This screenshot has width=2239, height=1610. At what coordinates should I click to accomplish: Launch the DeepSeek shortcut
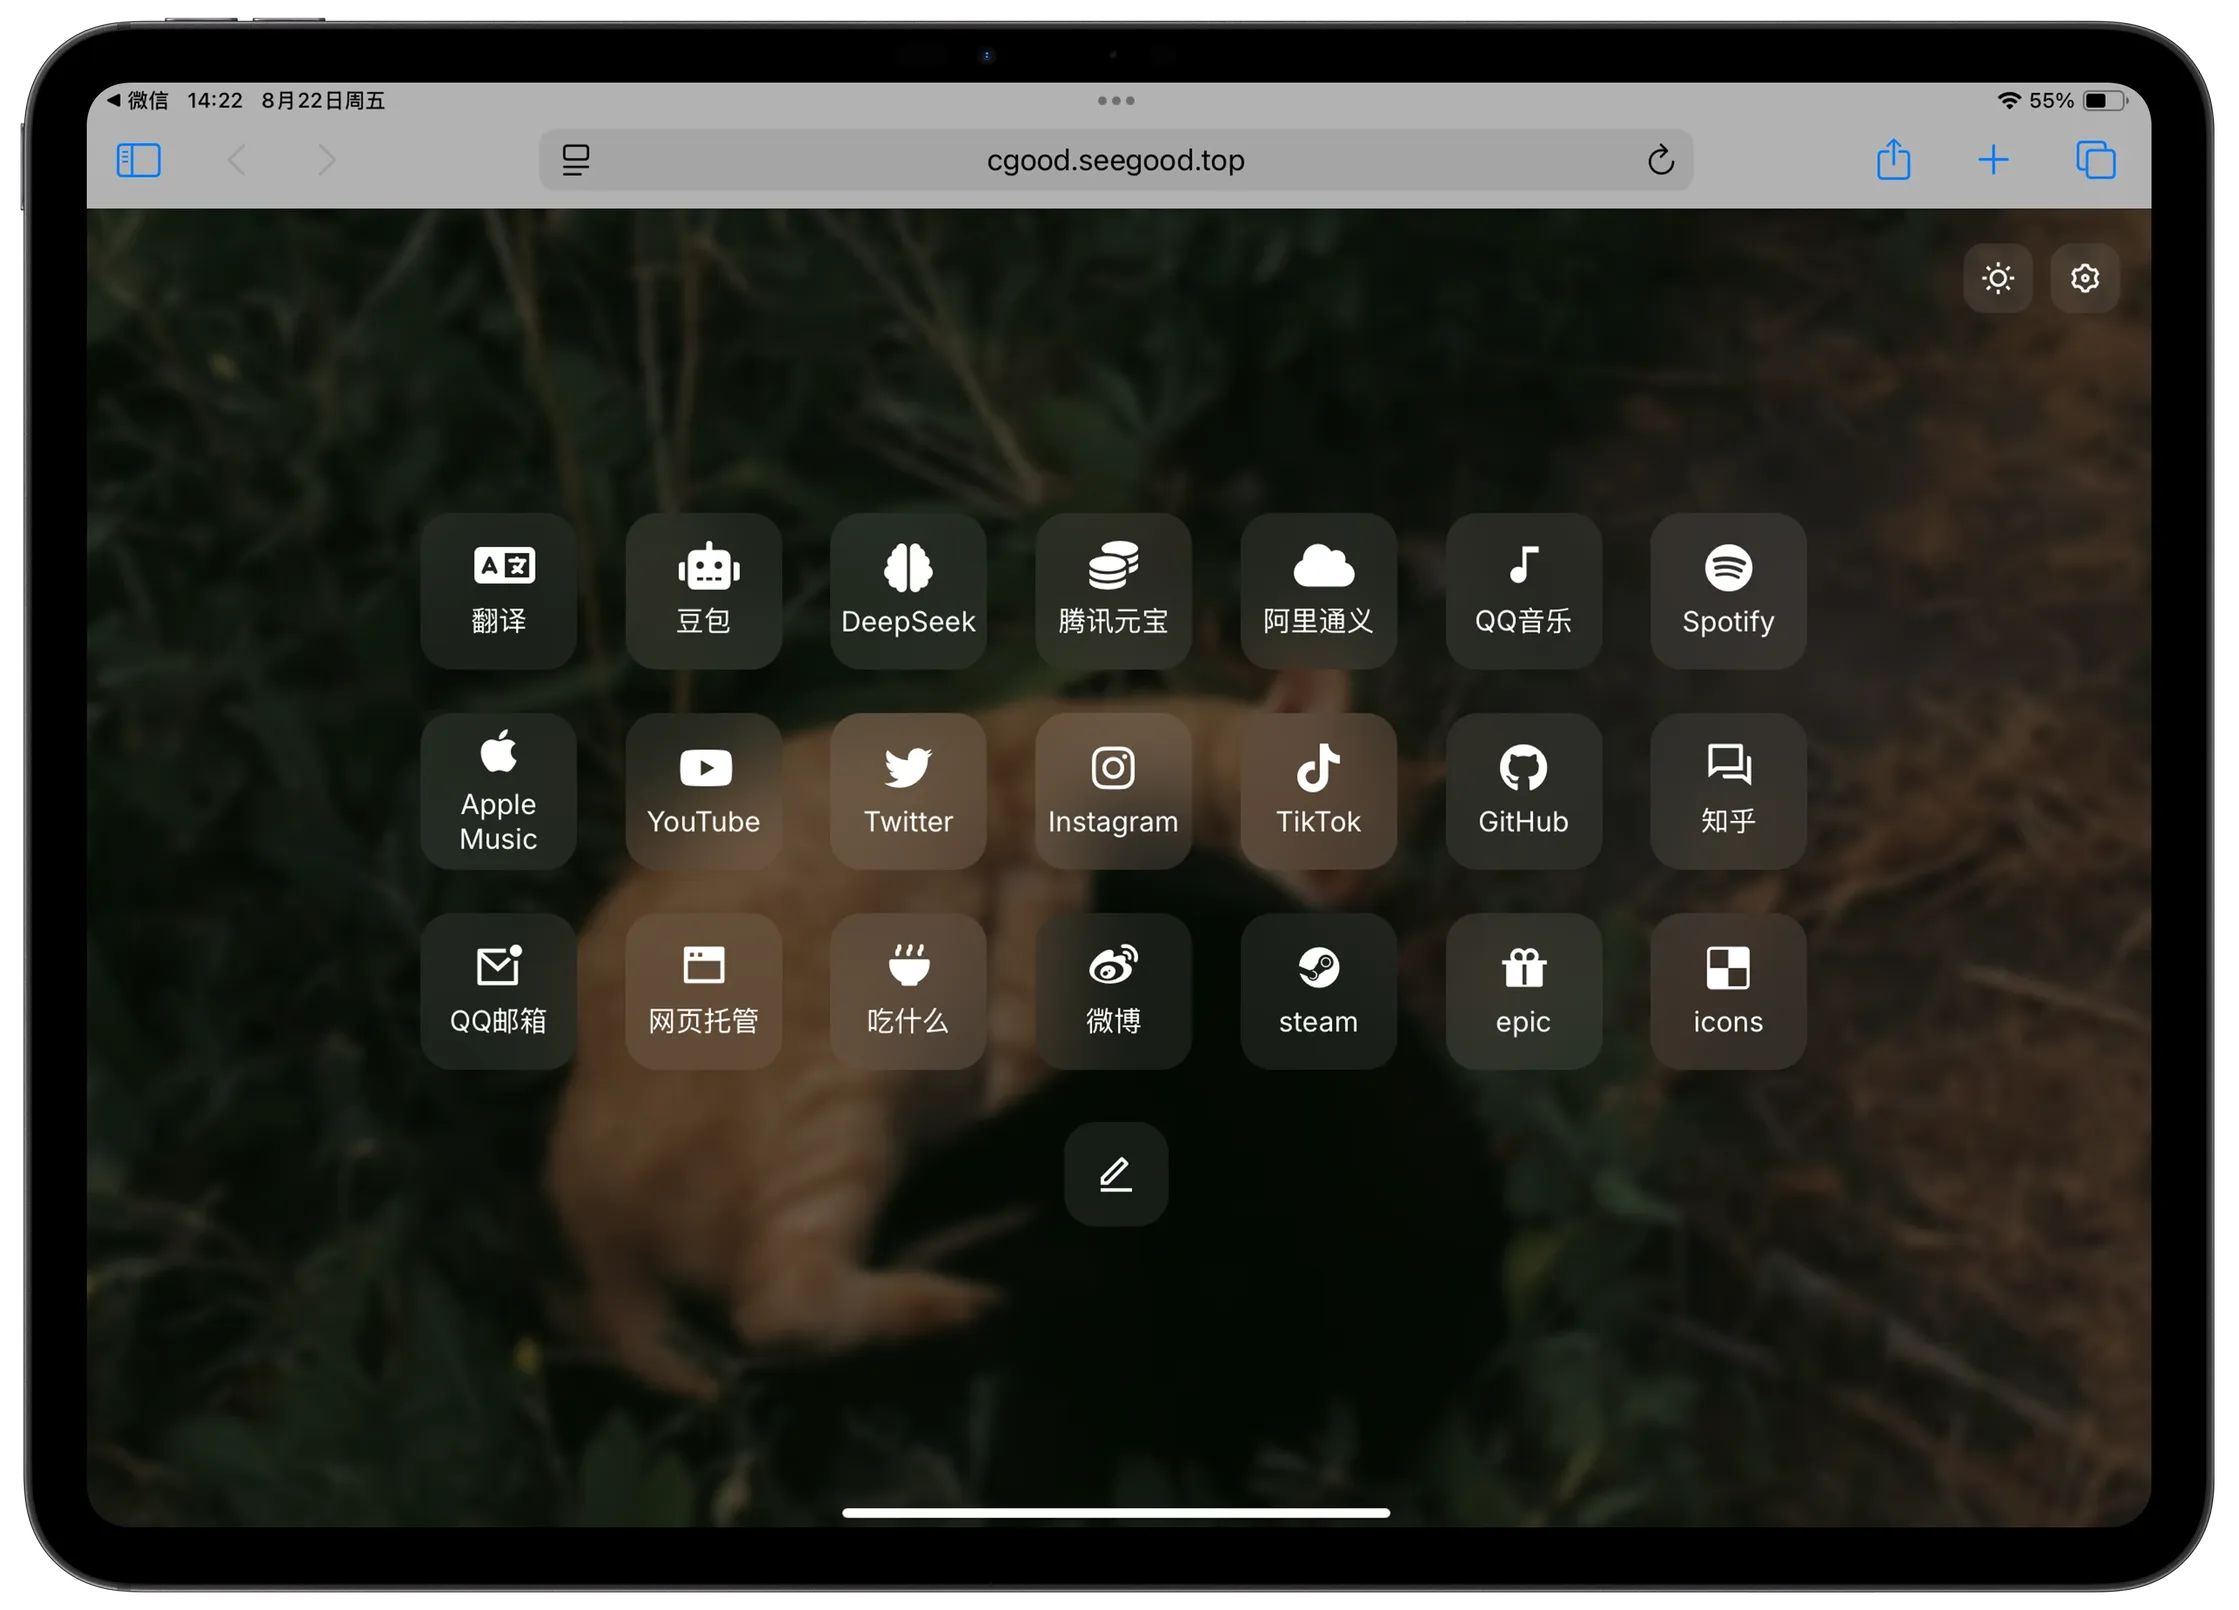[x=908, y=591]
